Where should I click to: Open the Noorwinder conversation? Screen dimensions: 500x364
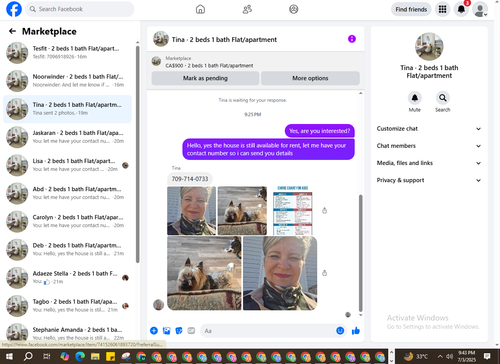pyautogui.click(x=68, y=81)
